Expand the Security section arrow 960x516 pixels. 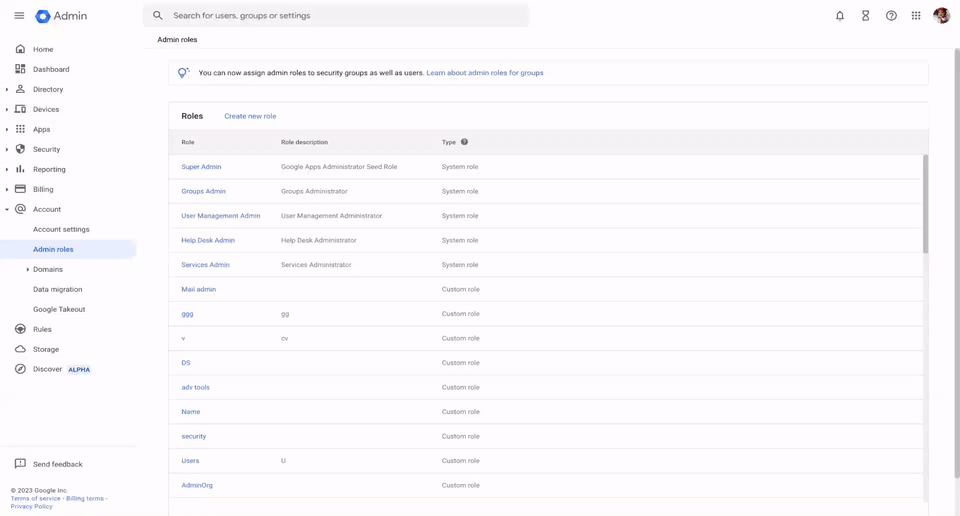7,149
